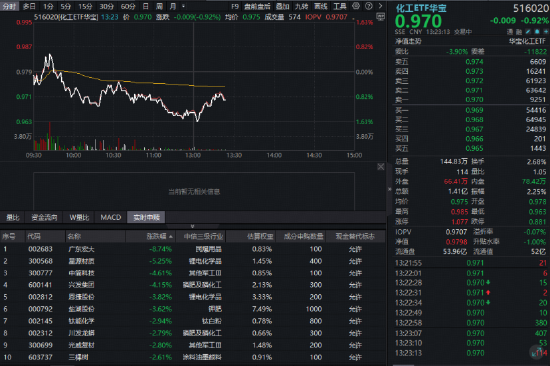550x366 pixels.
Task: Collapse the right quote panel handle
Action: pos(389,189)
